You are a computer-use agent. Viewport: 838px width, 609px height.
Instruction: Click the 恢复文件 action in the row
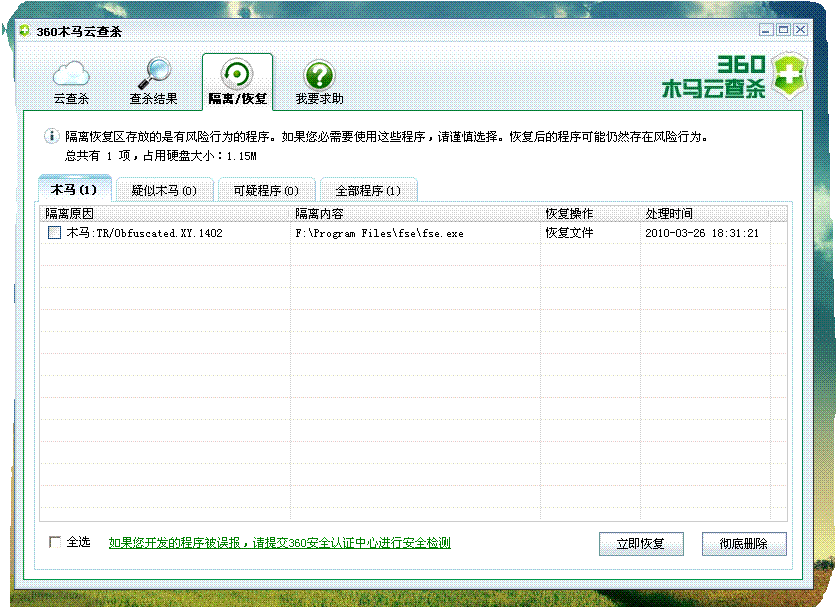pos(569,233)
